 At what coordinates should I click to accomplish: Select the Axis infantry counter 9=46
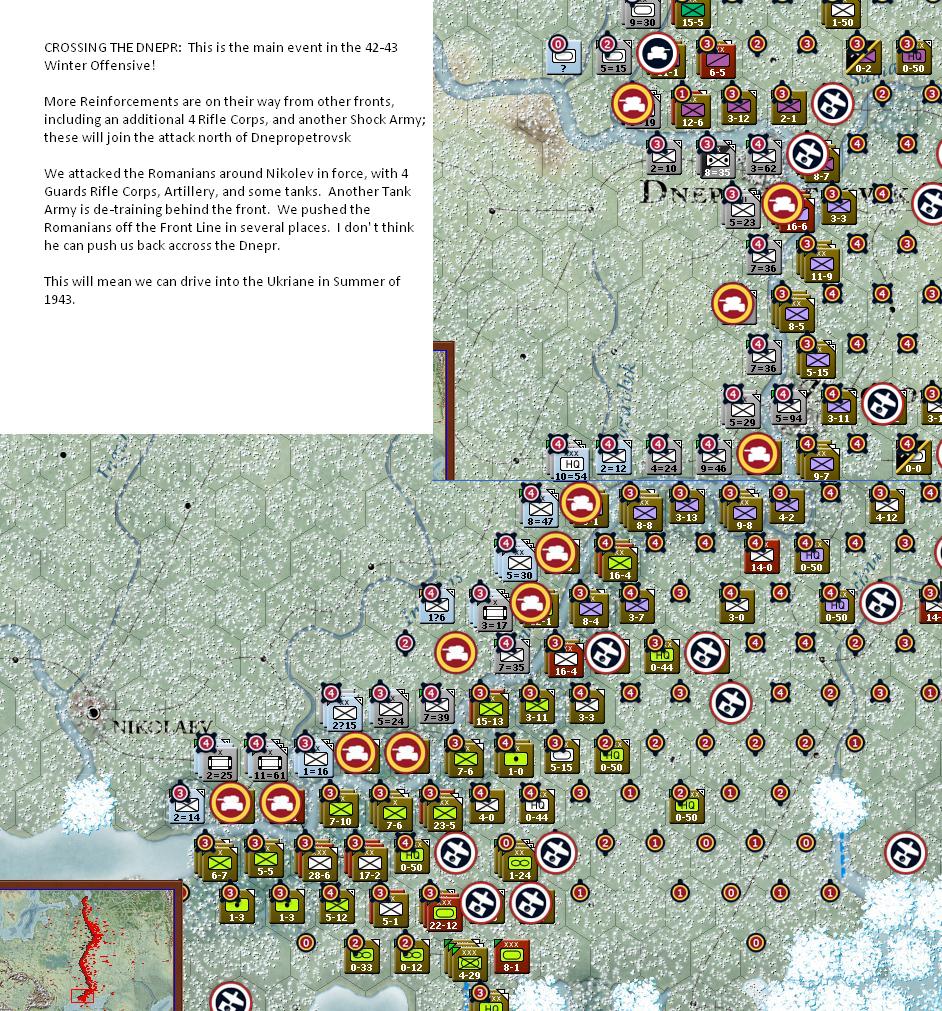click(x=713, y=458)
